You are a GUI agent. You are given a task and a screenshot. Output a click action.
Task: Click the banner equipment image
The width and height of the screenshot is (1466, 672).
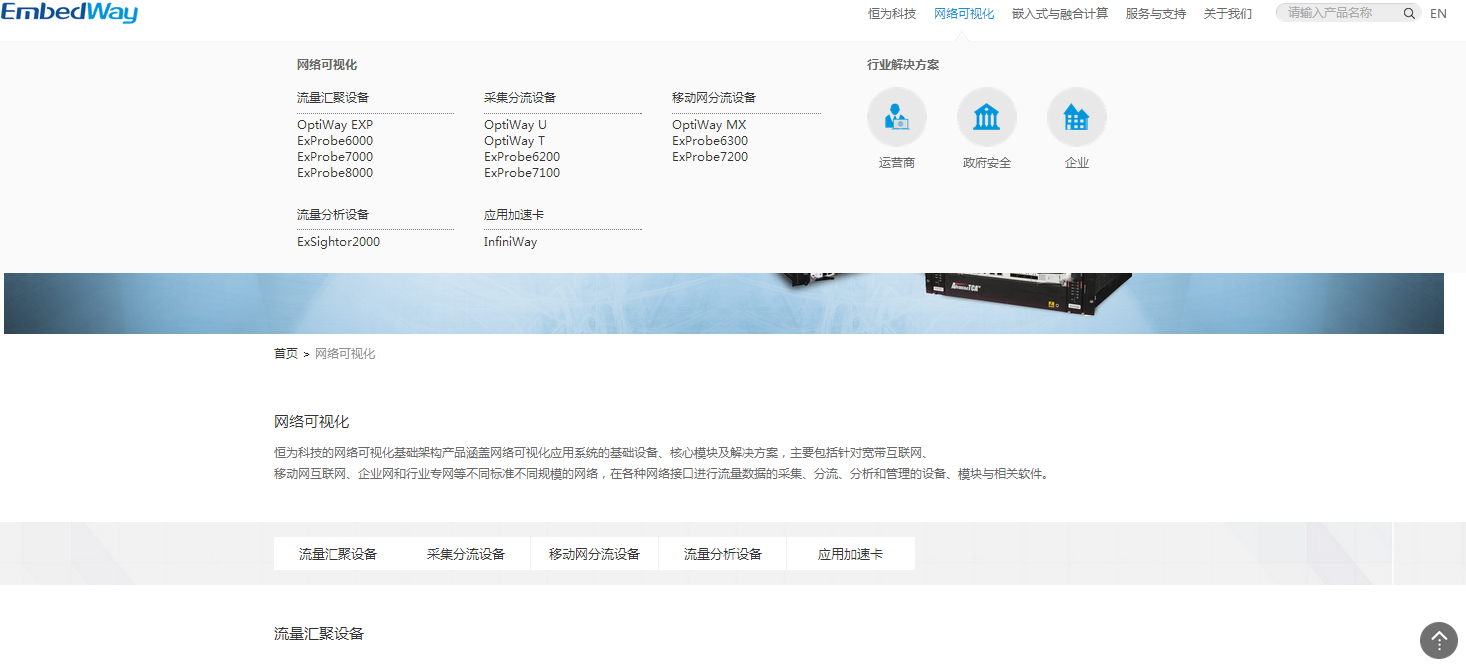tap(724, 303)
